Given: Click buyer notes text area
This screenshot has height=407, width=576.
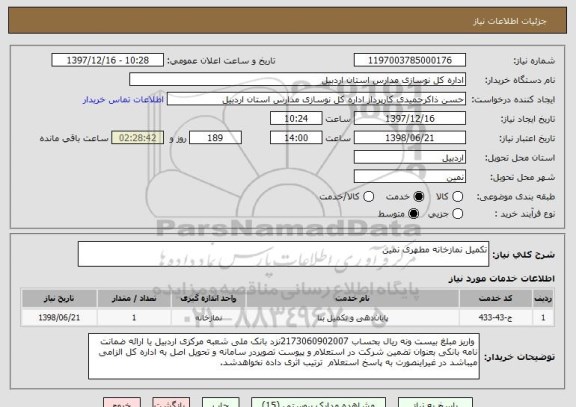Looking at the screenshot, I should pyautogui.click(x=284, y=356).
